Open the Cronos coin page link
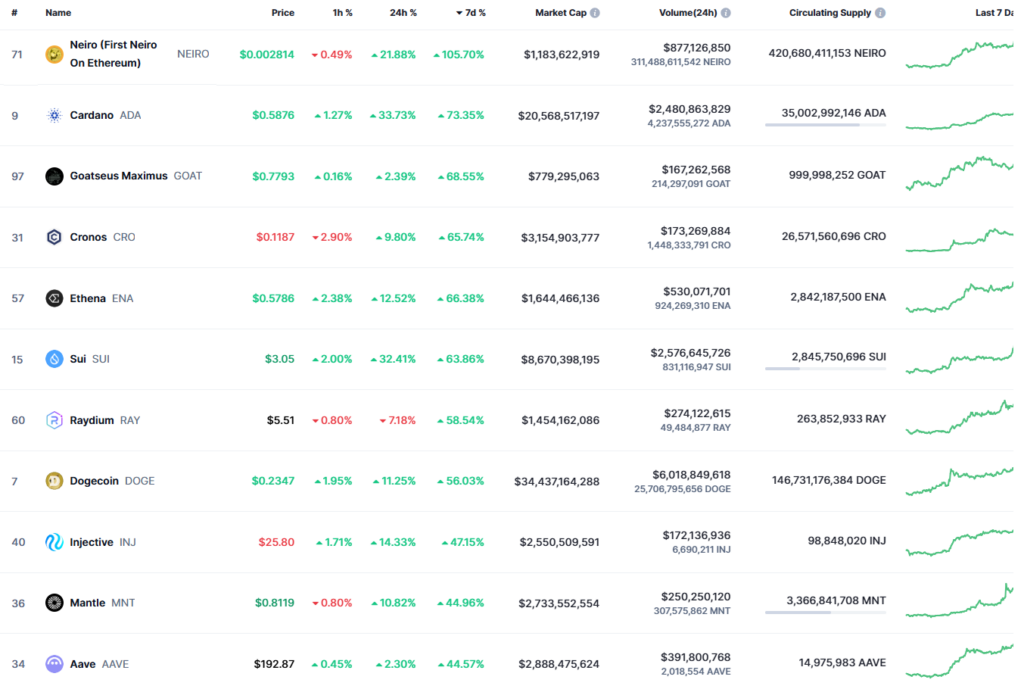The width and height of the screenshot is (1024, 689). (88, 237)
